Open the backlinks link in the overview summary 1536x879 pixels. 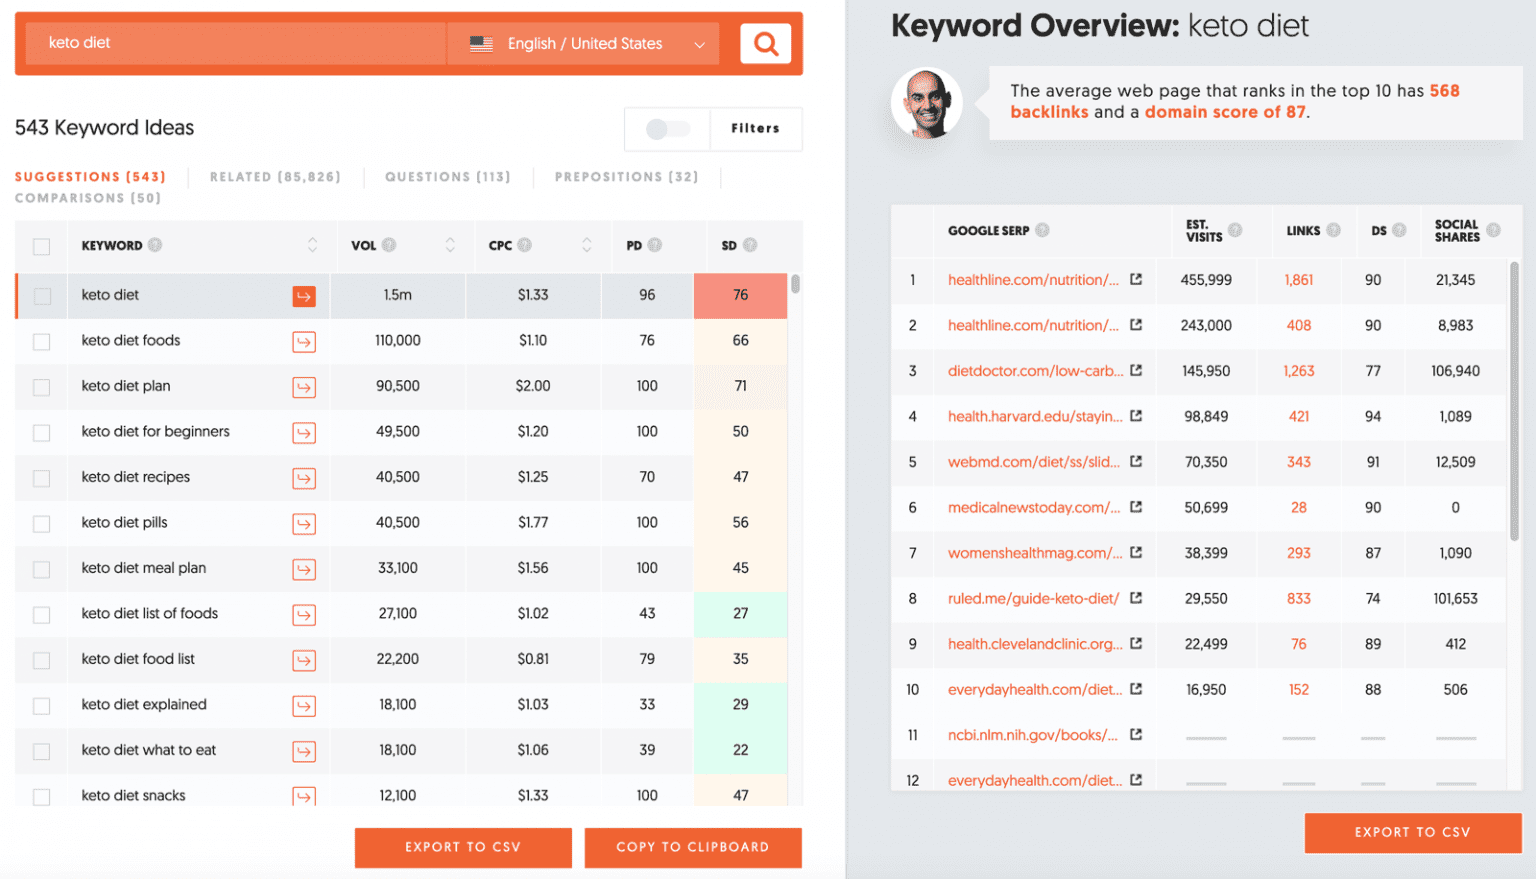(x=1048, y=112)
